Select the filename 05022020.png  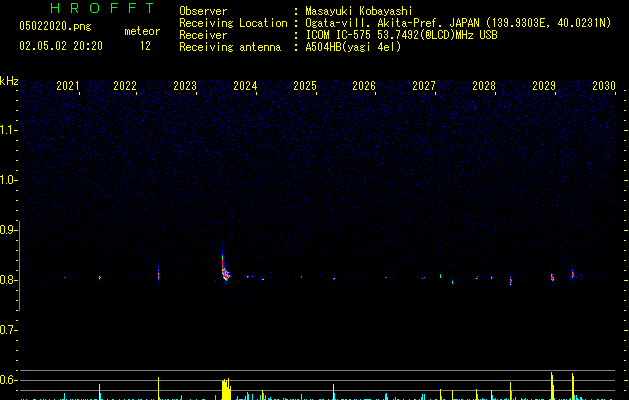click(55, 26)
